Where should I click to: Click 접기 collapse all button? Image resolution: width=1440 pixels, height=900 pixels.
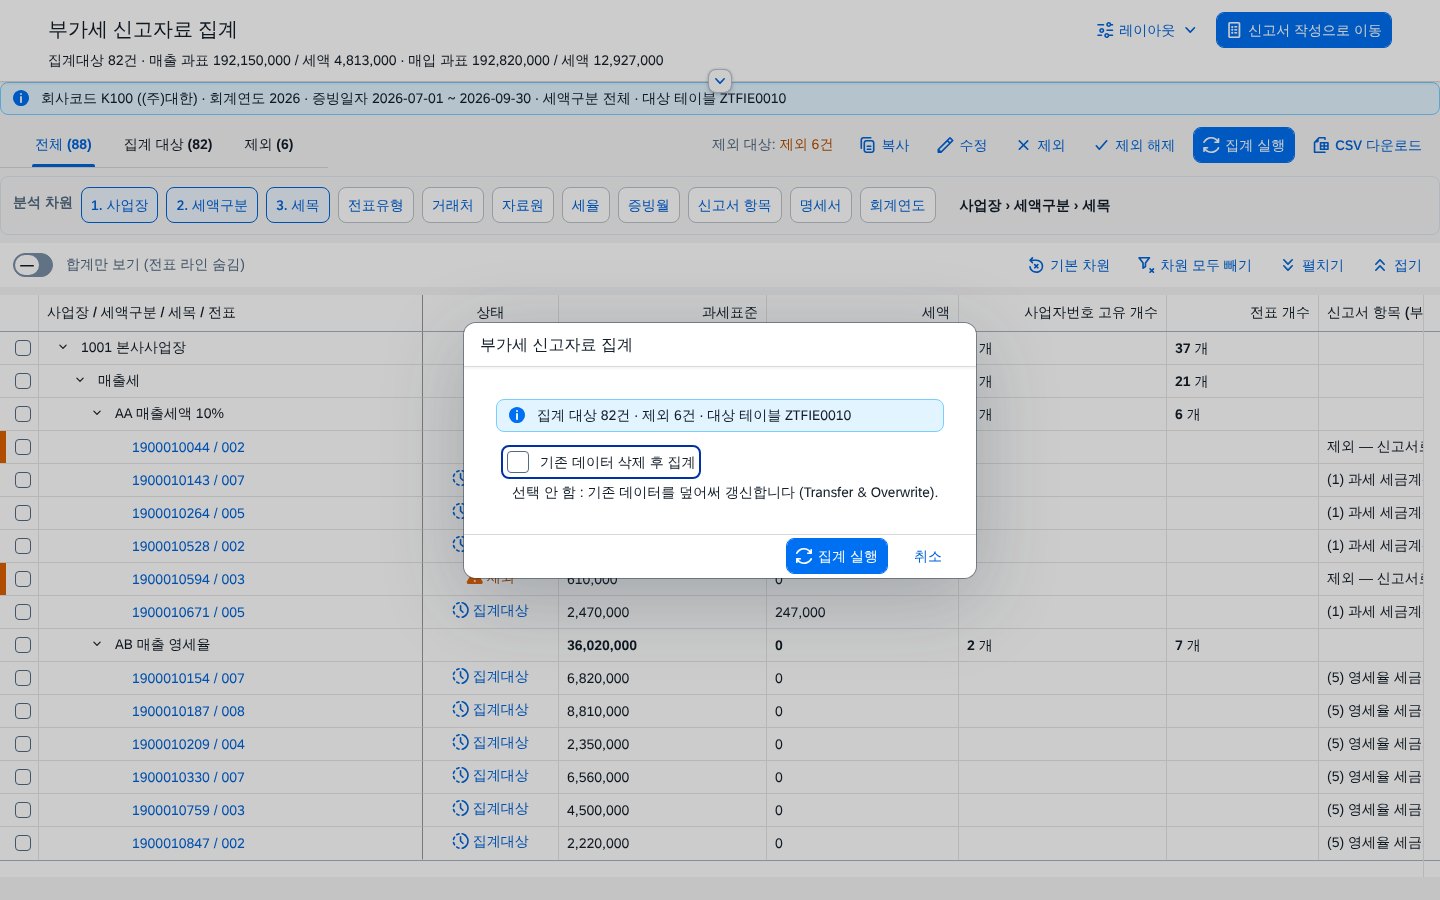[x=1398, y=265]
